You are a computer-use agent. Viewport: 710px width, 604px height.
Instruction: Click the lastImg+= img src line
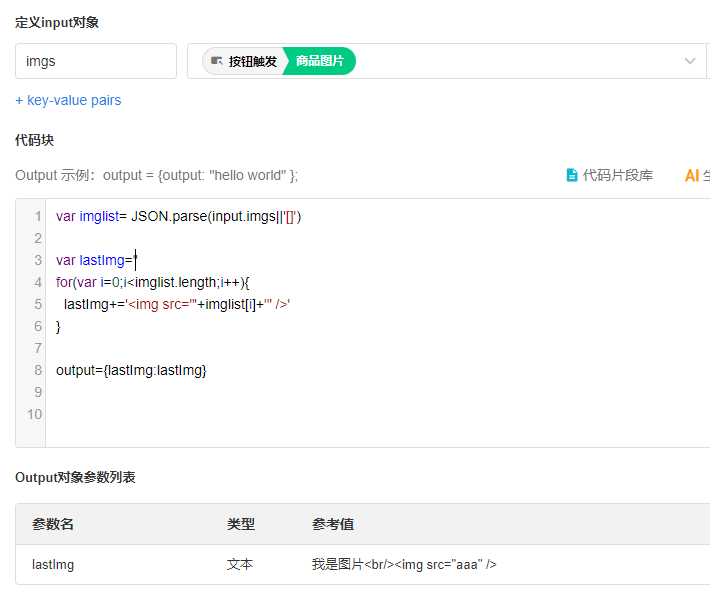click(x=176, y=304)
